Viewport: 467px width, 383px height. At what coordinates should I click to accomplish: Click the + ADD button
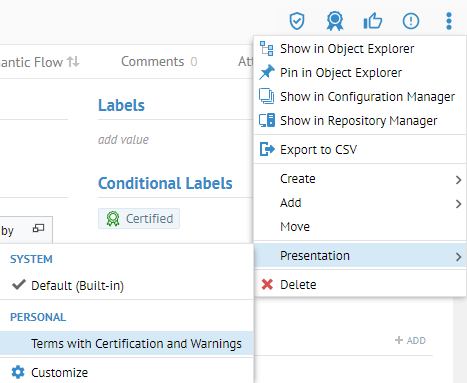410,340
